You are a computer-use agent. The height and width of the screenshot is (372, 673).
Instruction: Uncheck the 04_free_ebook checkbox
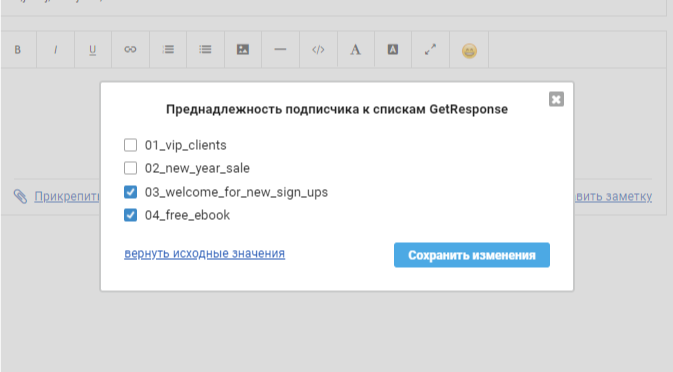[x=130, y=215]
